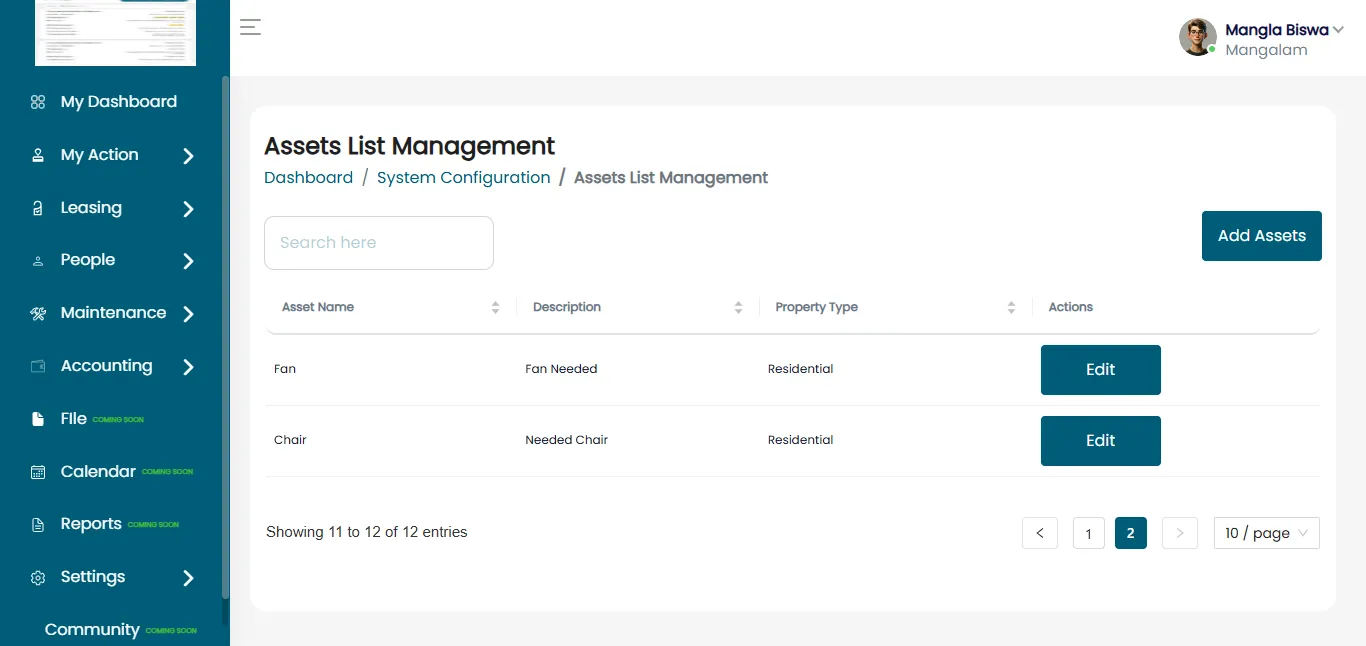Click the My Dashboard grid icon
Screen dimensions: 1366x646
click(x=38, y=102)
